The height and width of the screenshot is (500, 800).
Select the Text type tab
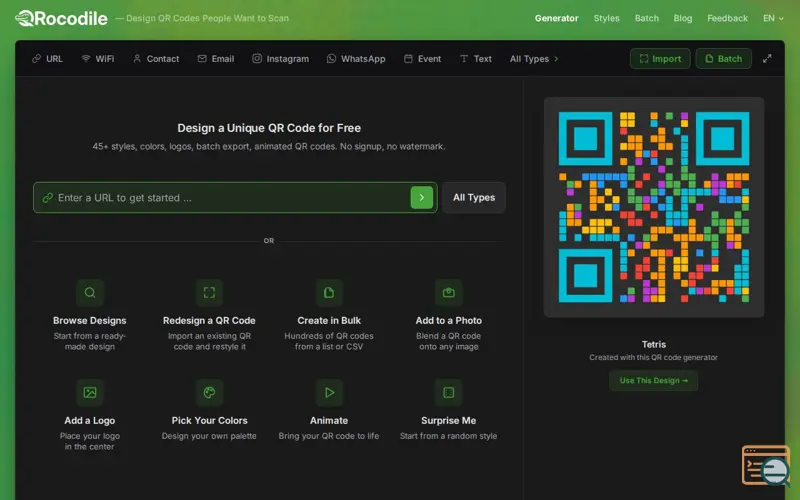pos(476,59)
